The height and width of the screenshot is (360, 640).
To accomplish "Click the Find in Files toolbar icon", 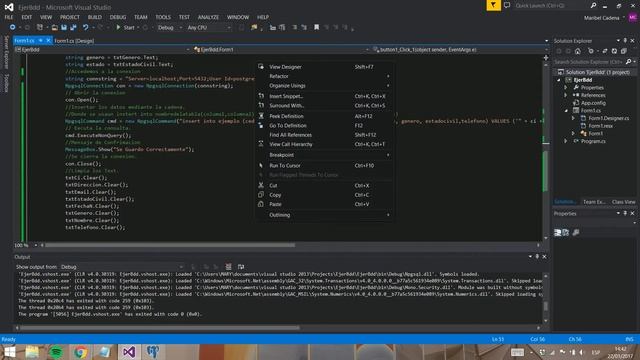I will click(254, 27).
